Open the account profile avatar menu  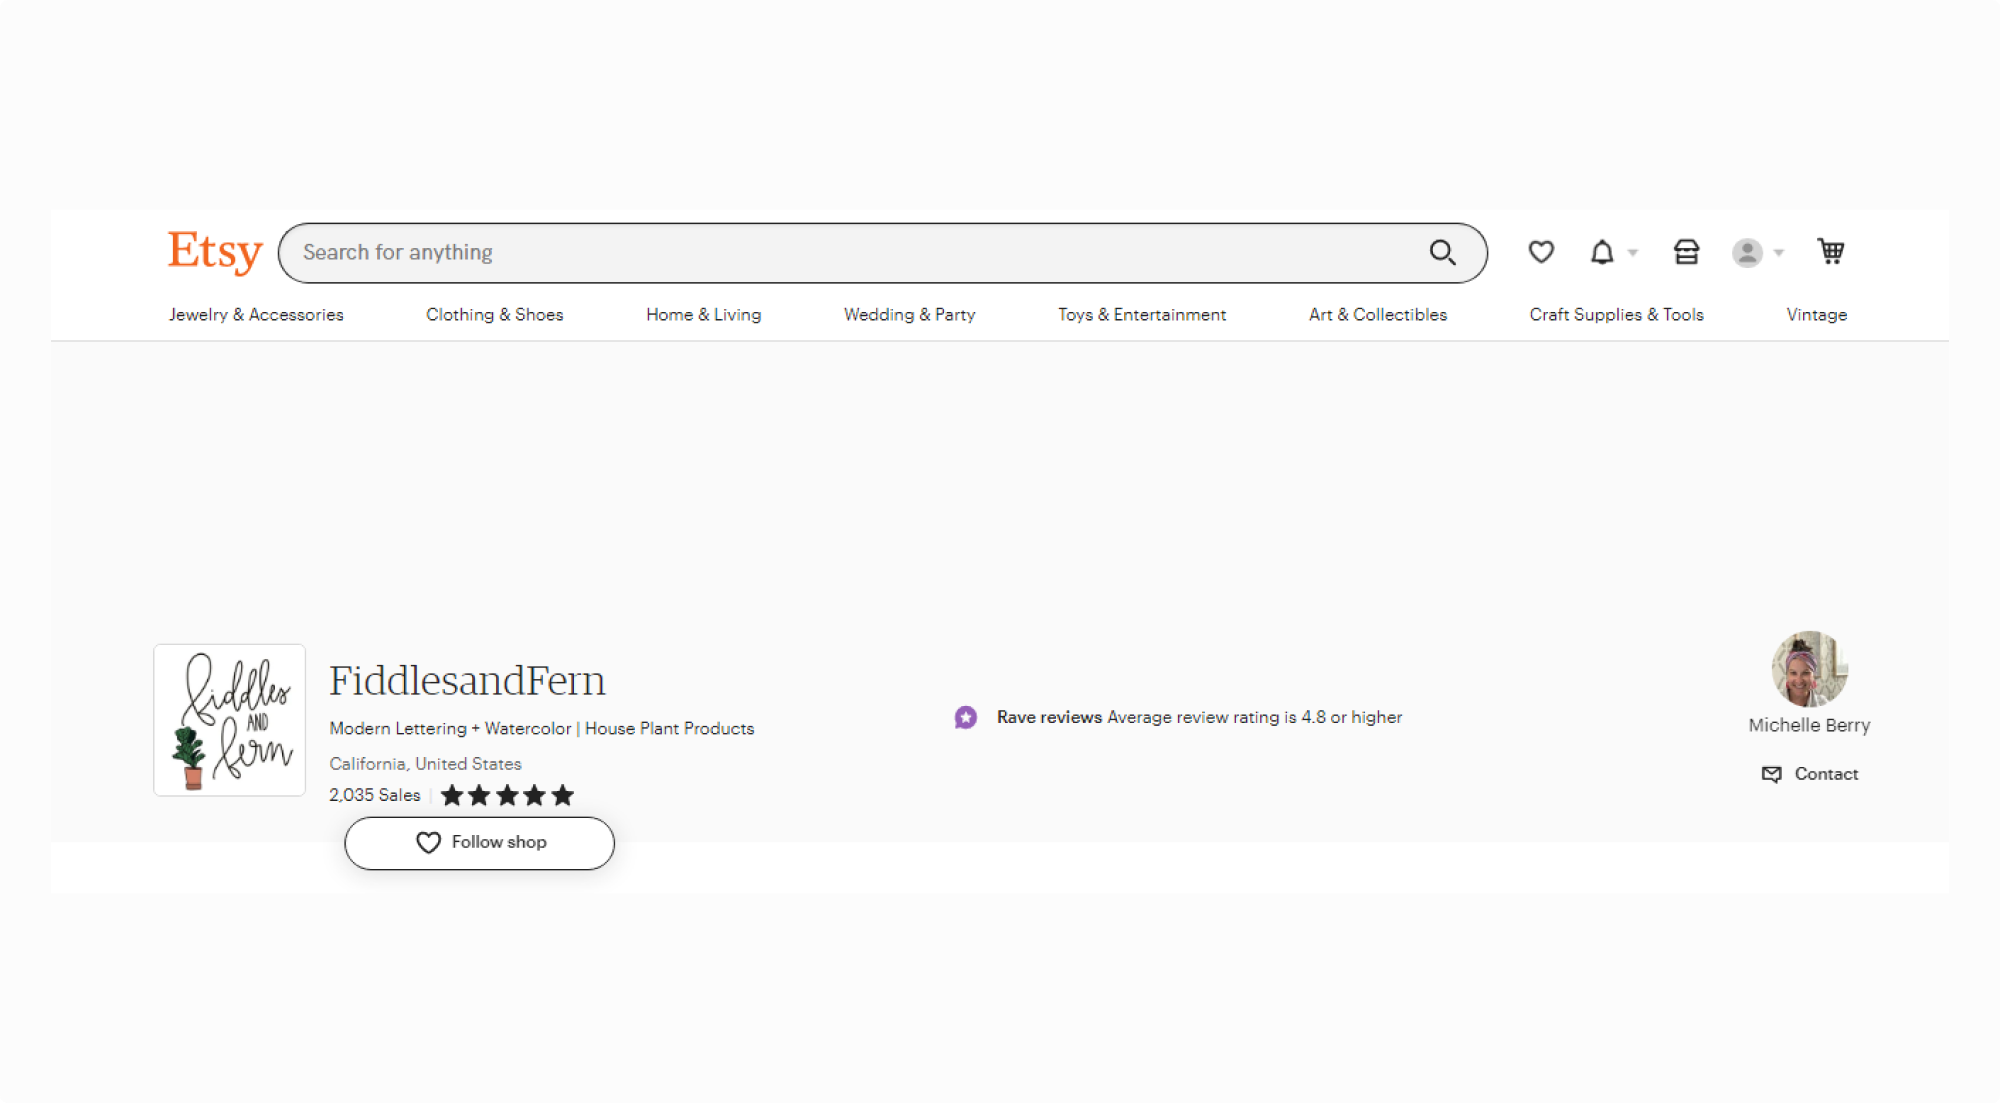point(1747,253)
